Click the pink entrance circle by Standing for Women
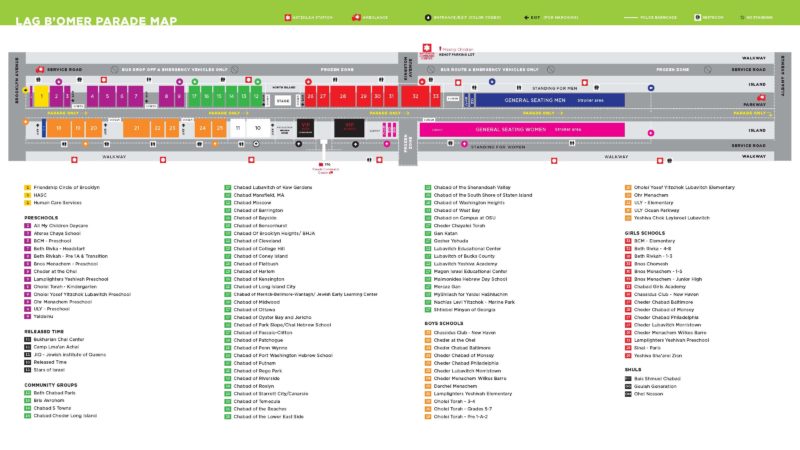The width and height of the screenshot is (800, 450). 464,144
